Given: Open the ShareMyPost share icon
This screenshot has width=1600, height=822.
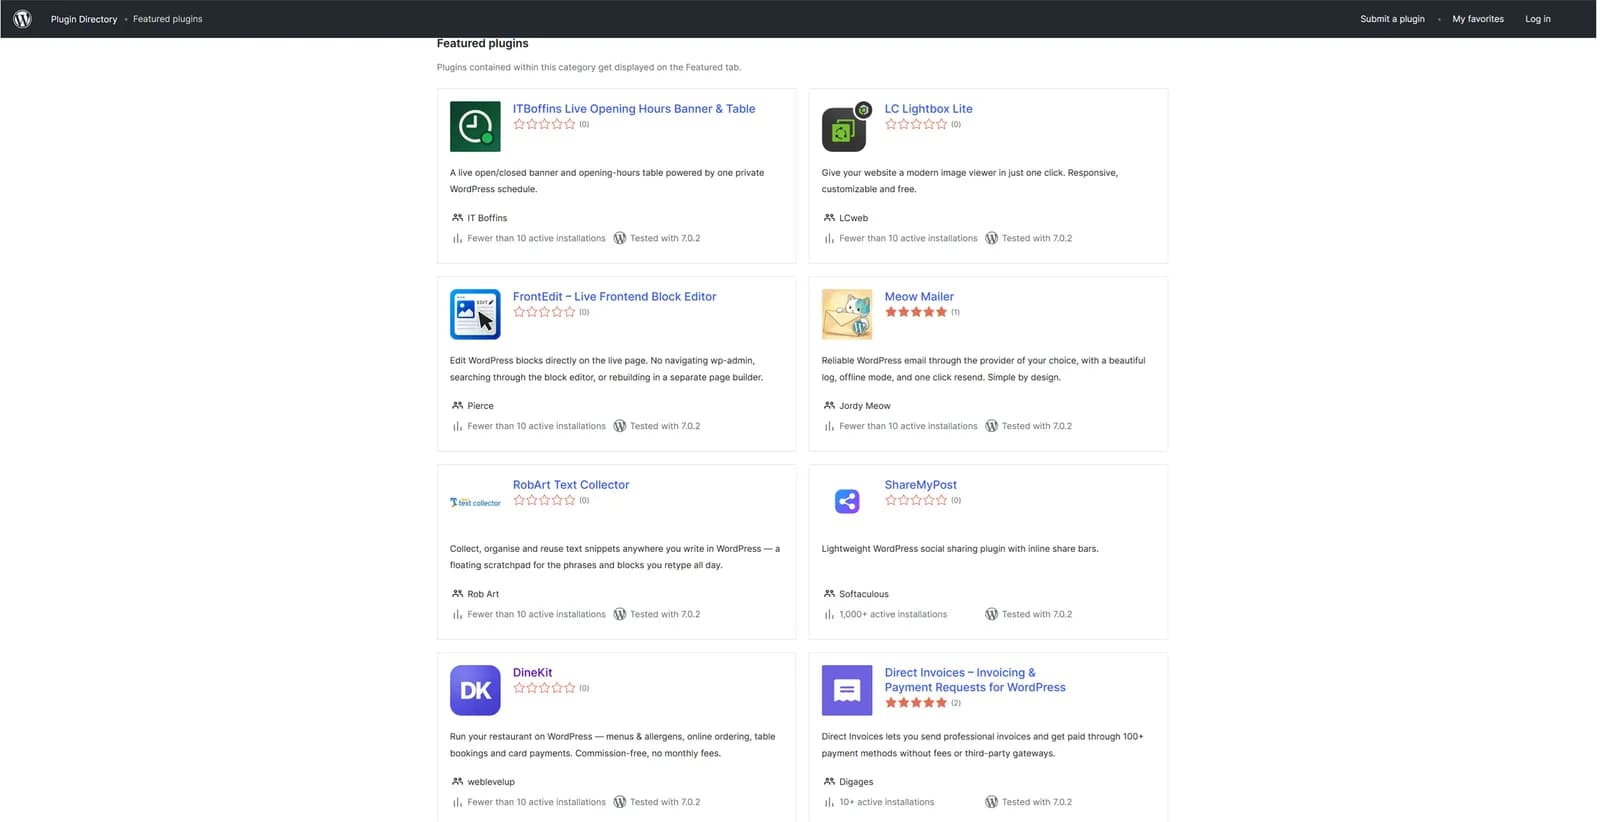Looking at the screenshot, I should 847,502.
